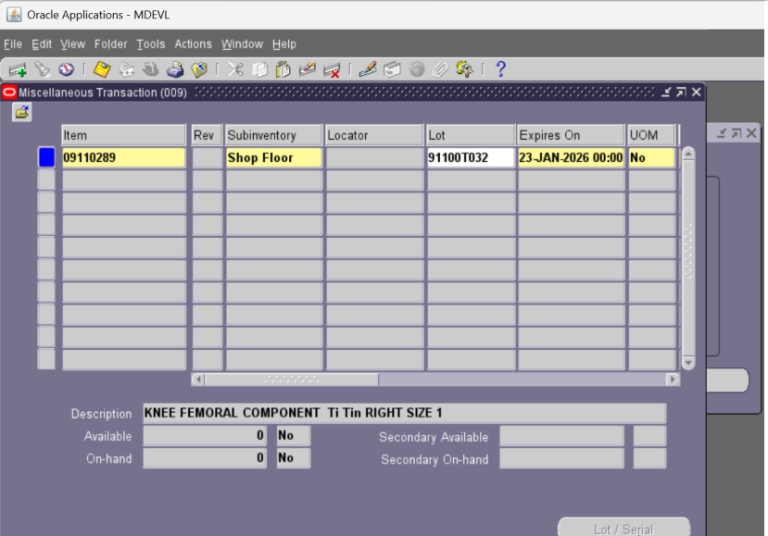Click the Java icon in the Oracle Applications title bar
The width and height of the screenshot is (768, 536).
tap(14, 15)
